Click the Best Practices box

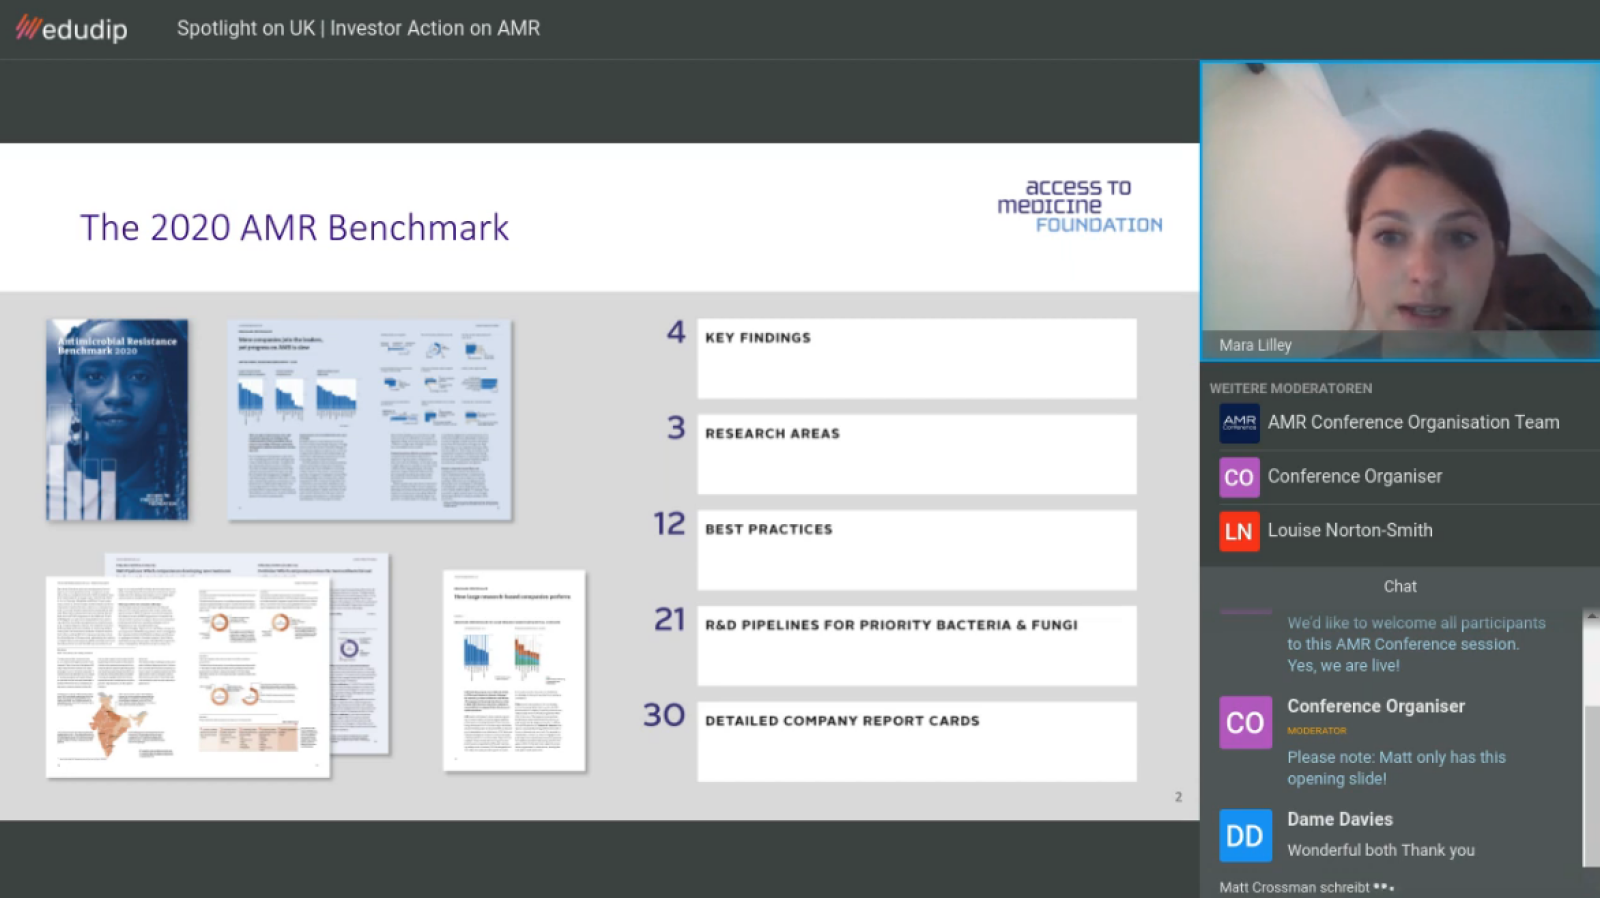[916, 550]
